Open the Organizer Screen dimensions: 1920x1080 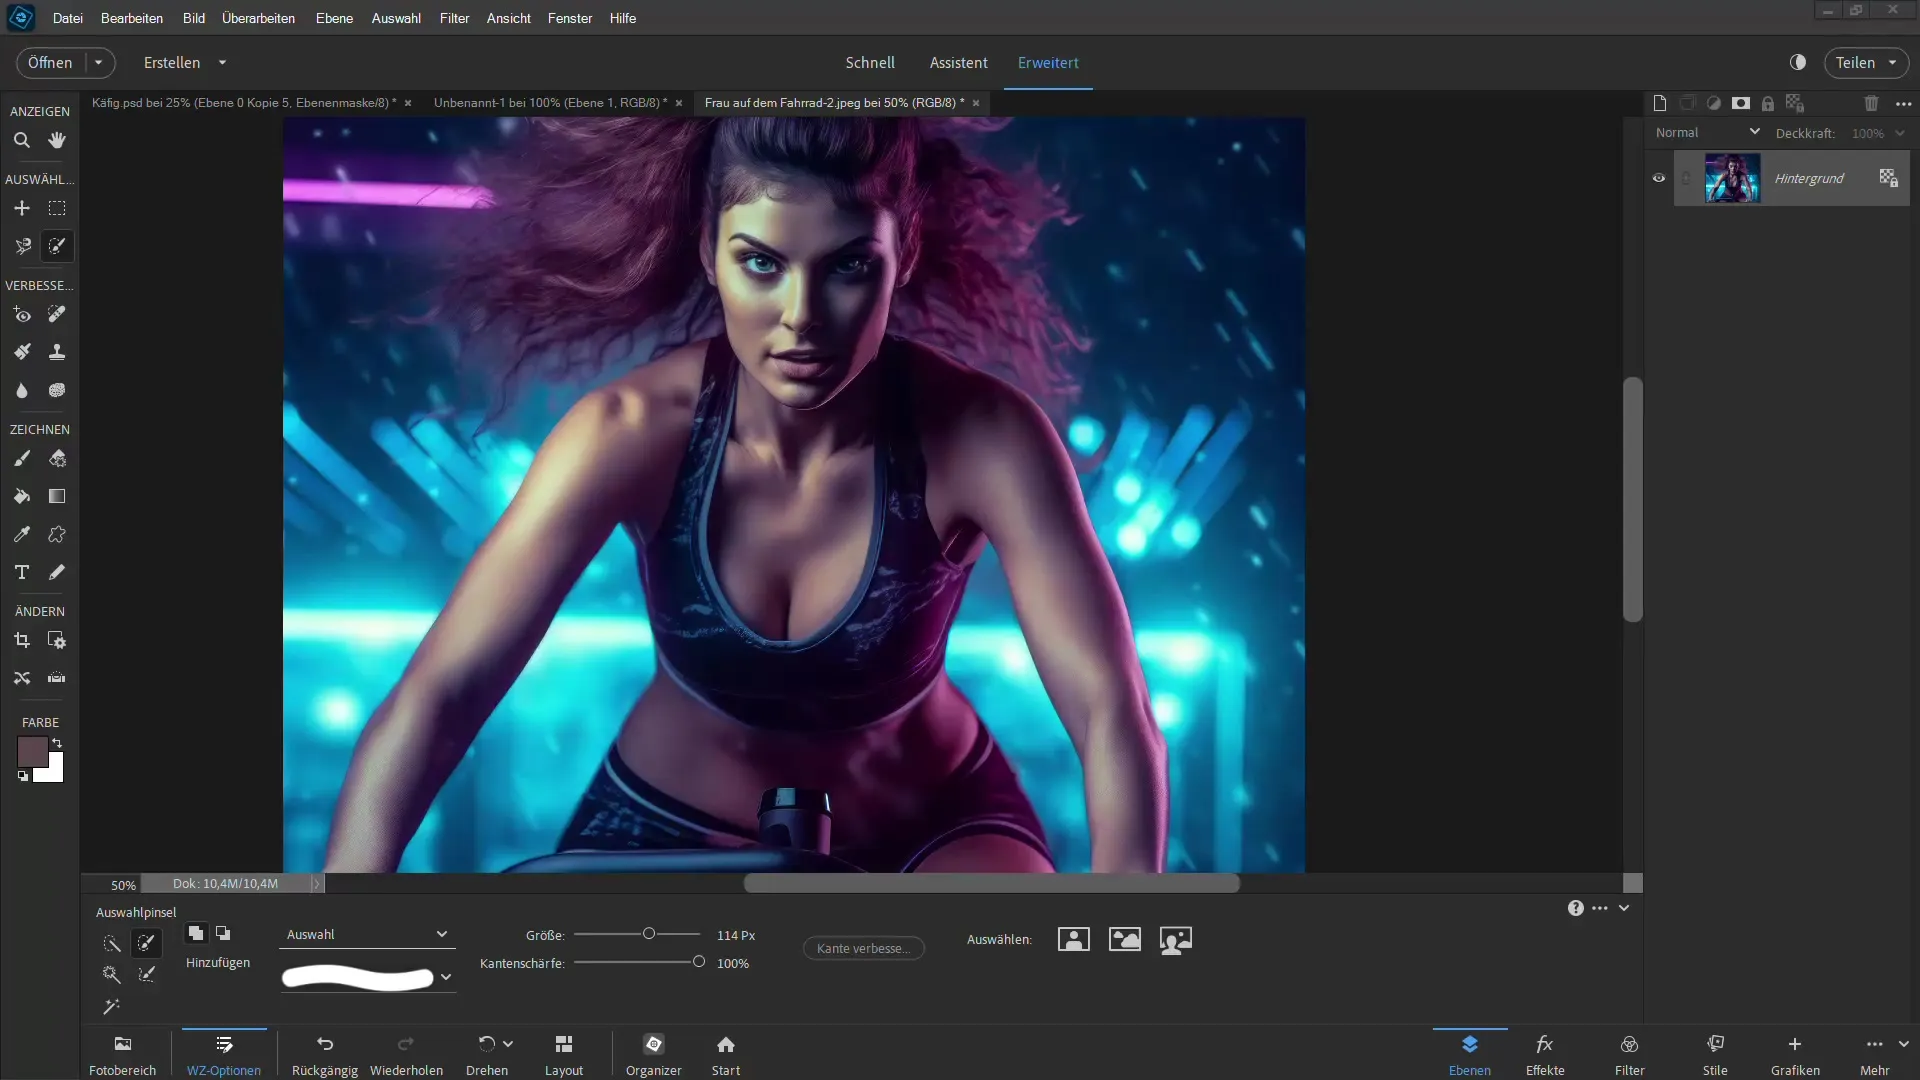click(654, 1054)
